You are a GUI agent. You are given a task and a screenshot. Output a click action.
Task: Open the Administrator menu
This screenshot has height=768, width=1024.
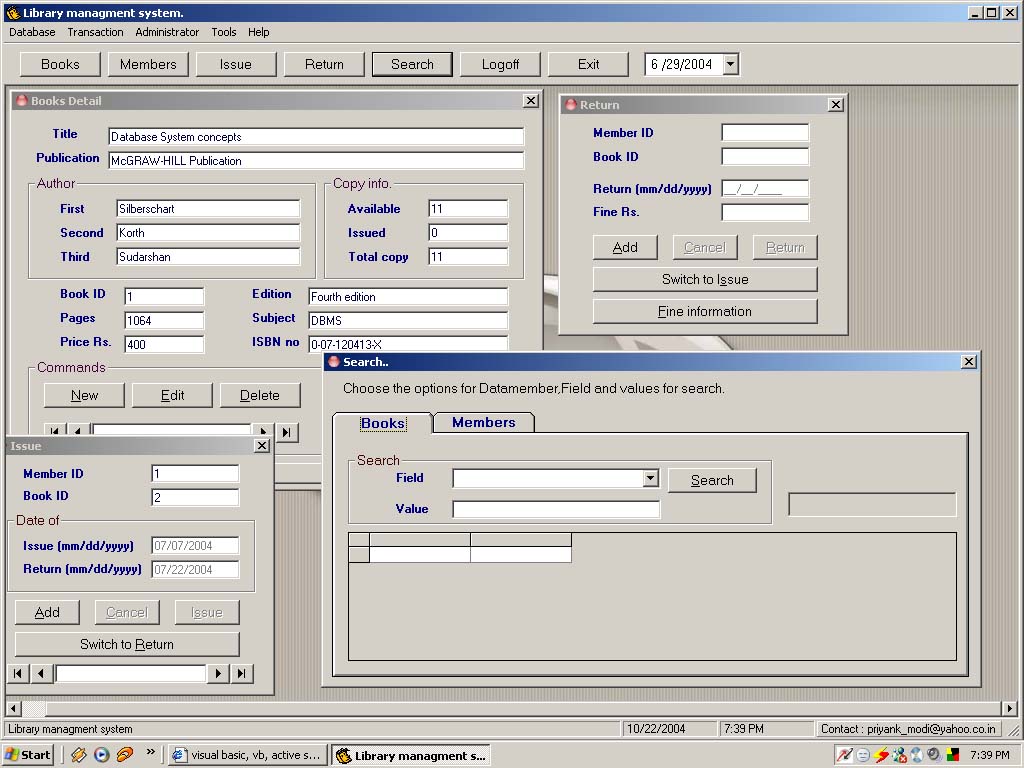click(x=167, y=32)
